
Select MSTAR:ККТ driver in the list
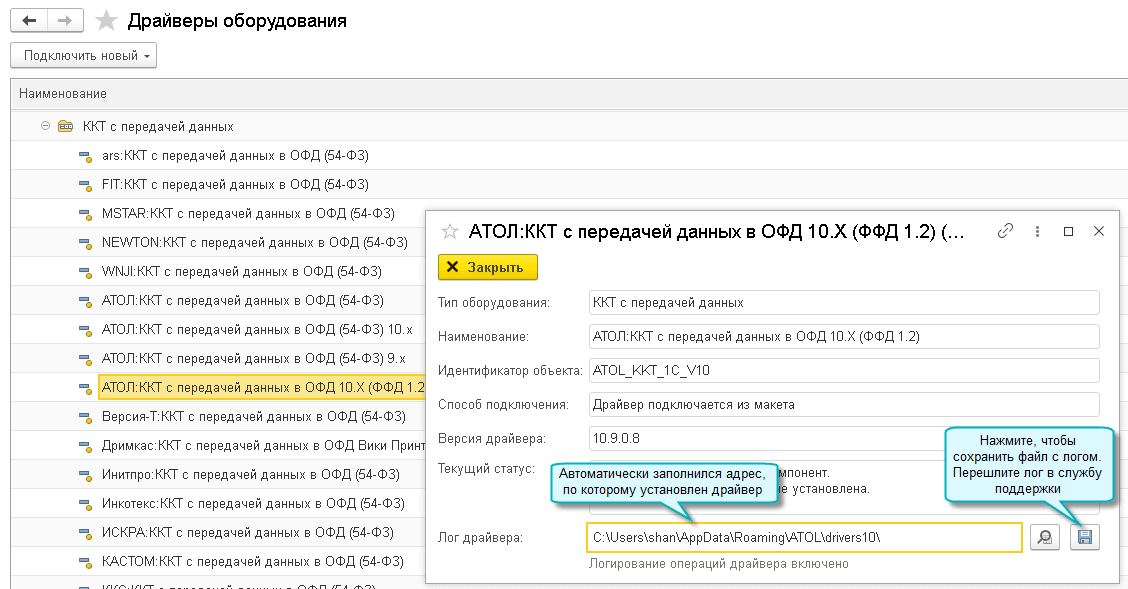pos(248,213)
